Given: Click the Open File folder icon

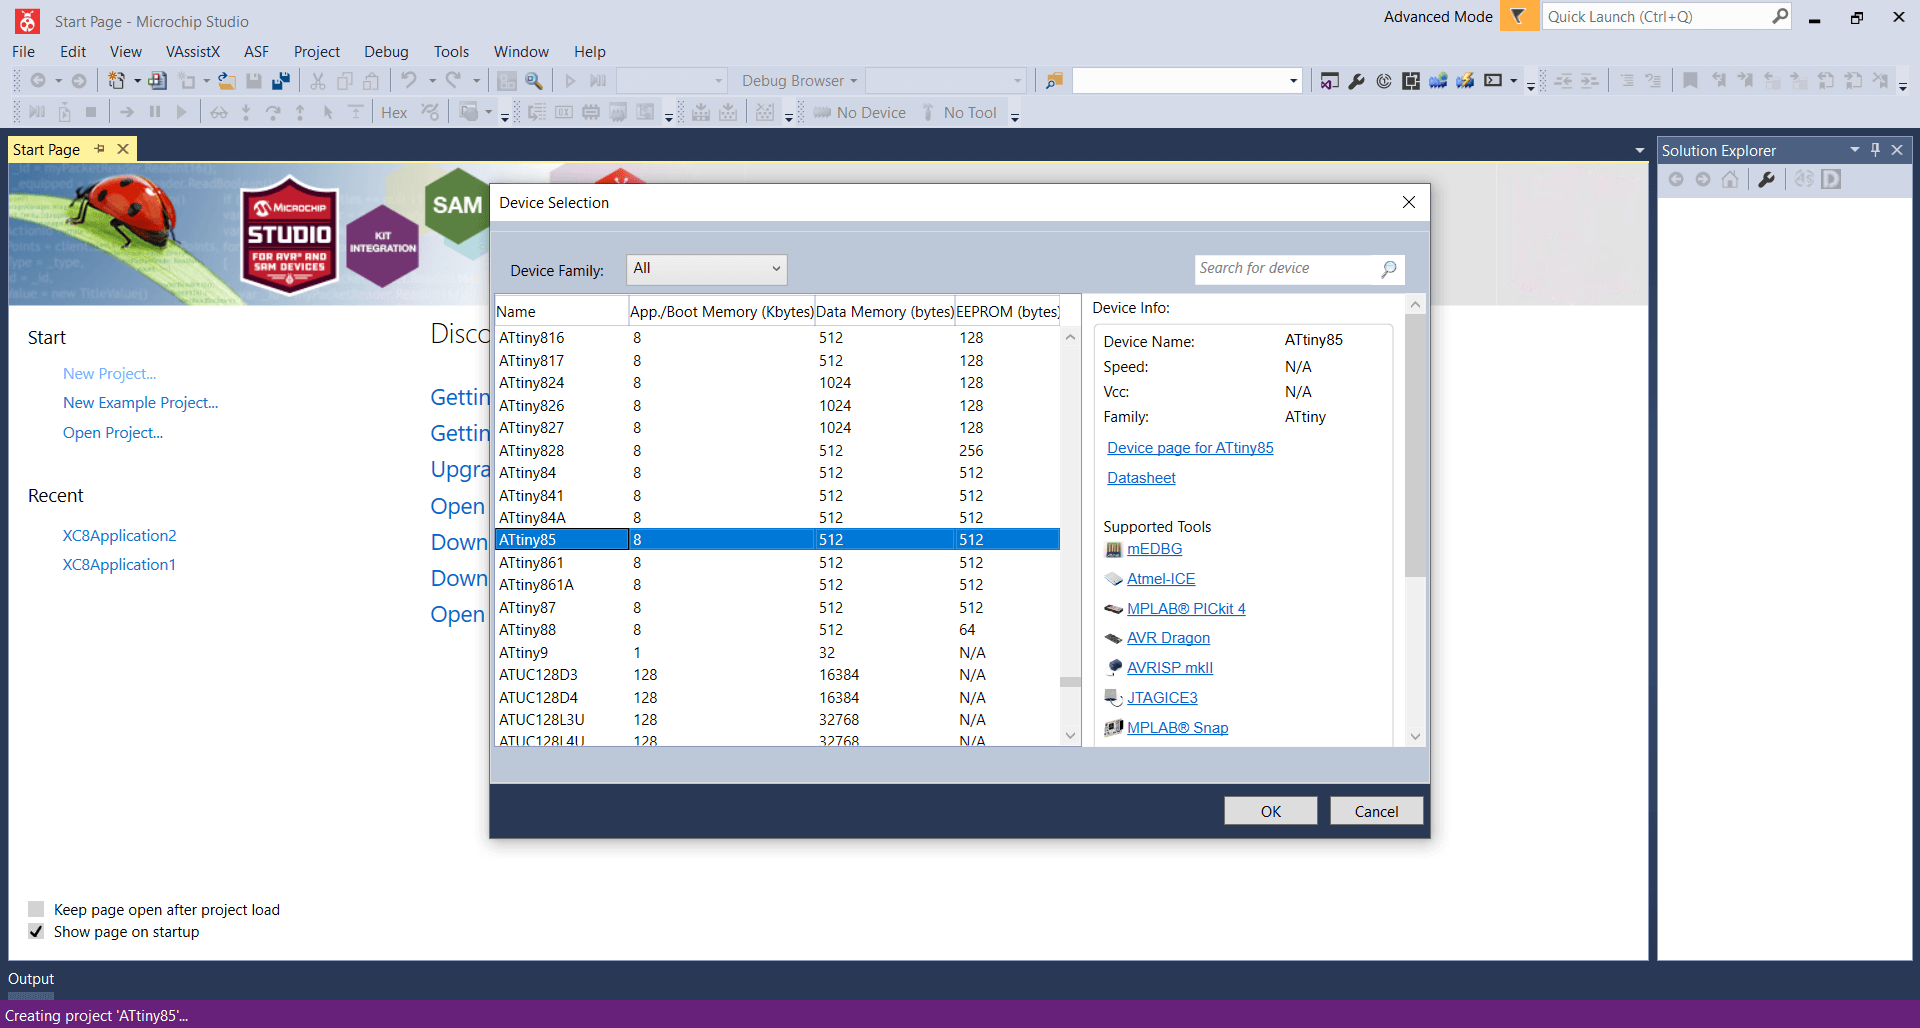Looking at the screenshot, I should tap(227, 81).
